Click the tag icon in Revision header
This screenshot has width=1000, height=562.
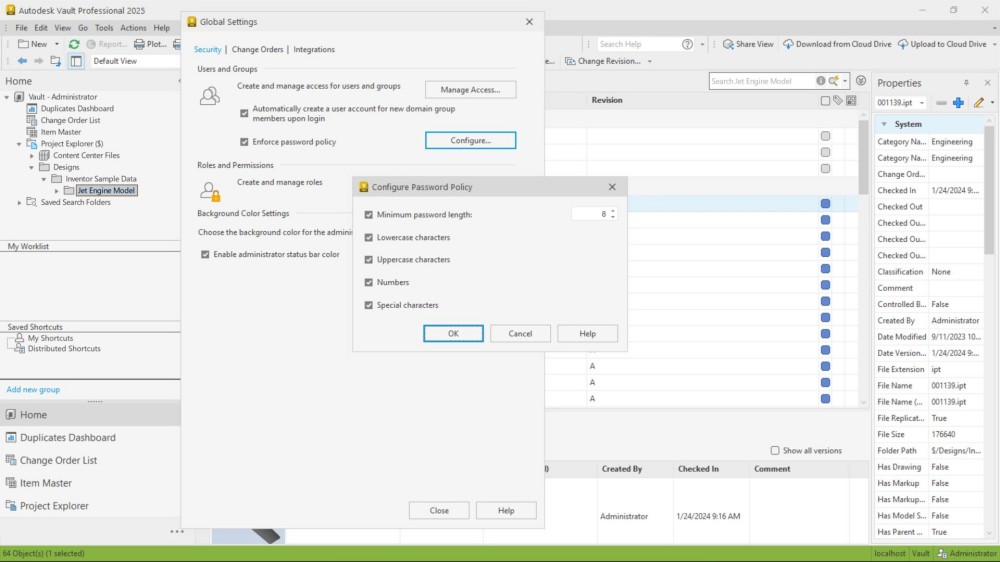point(838,101)
